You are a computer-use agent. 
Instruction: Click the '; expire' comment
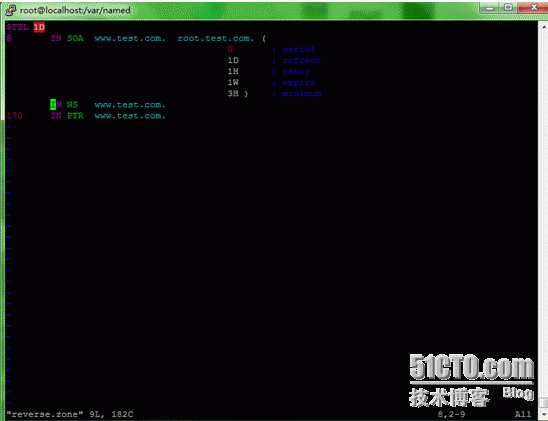click(x=294, y=83)
